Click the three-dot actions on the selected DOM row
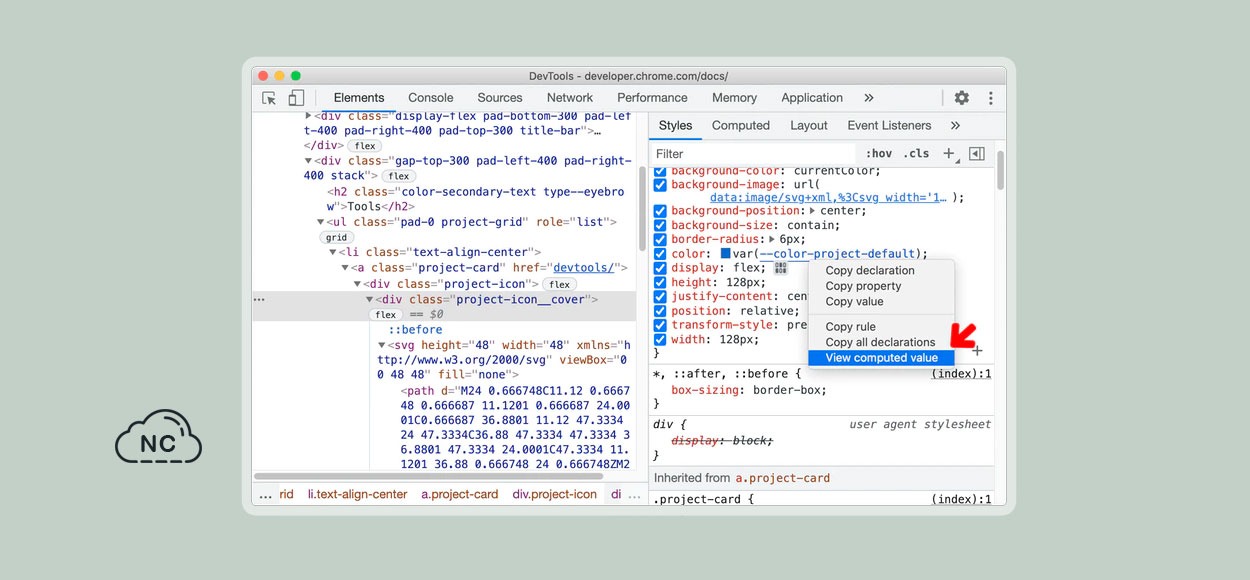Viewport: 1250px width, 580px height. click(260, 300)
